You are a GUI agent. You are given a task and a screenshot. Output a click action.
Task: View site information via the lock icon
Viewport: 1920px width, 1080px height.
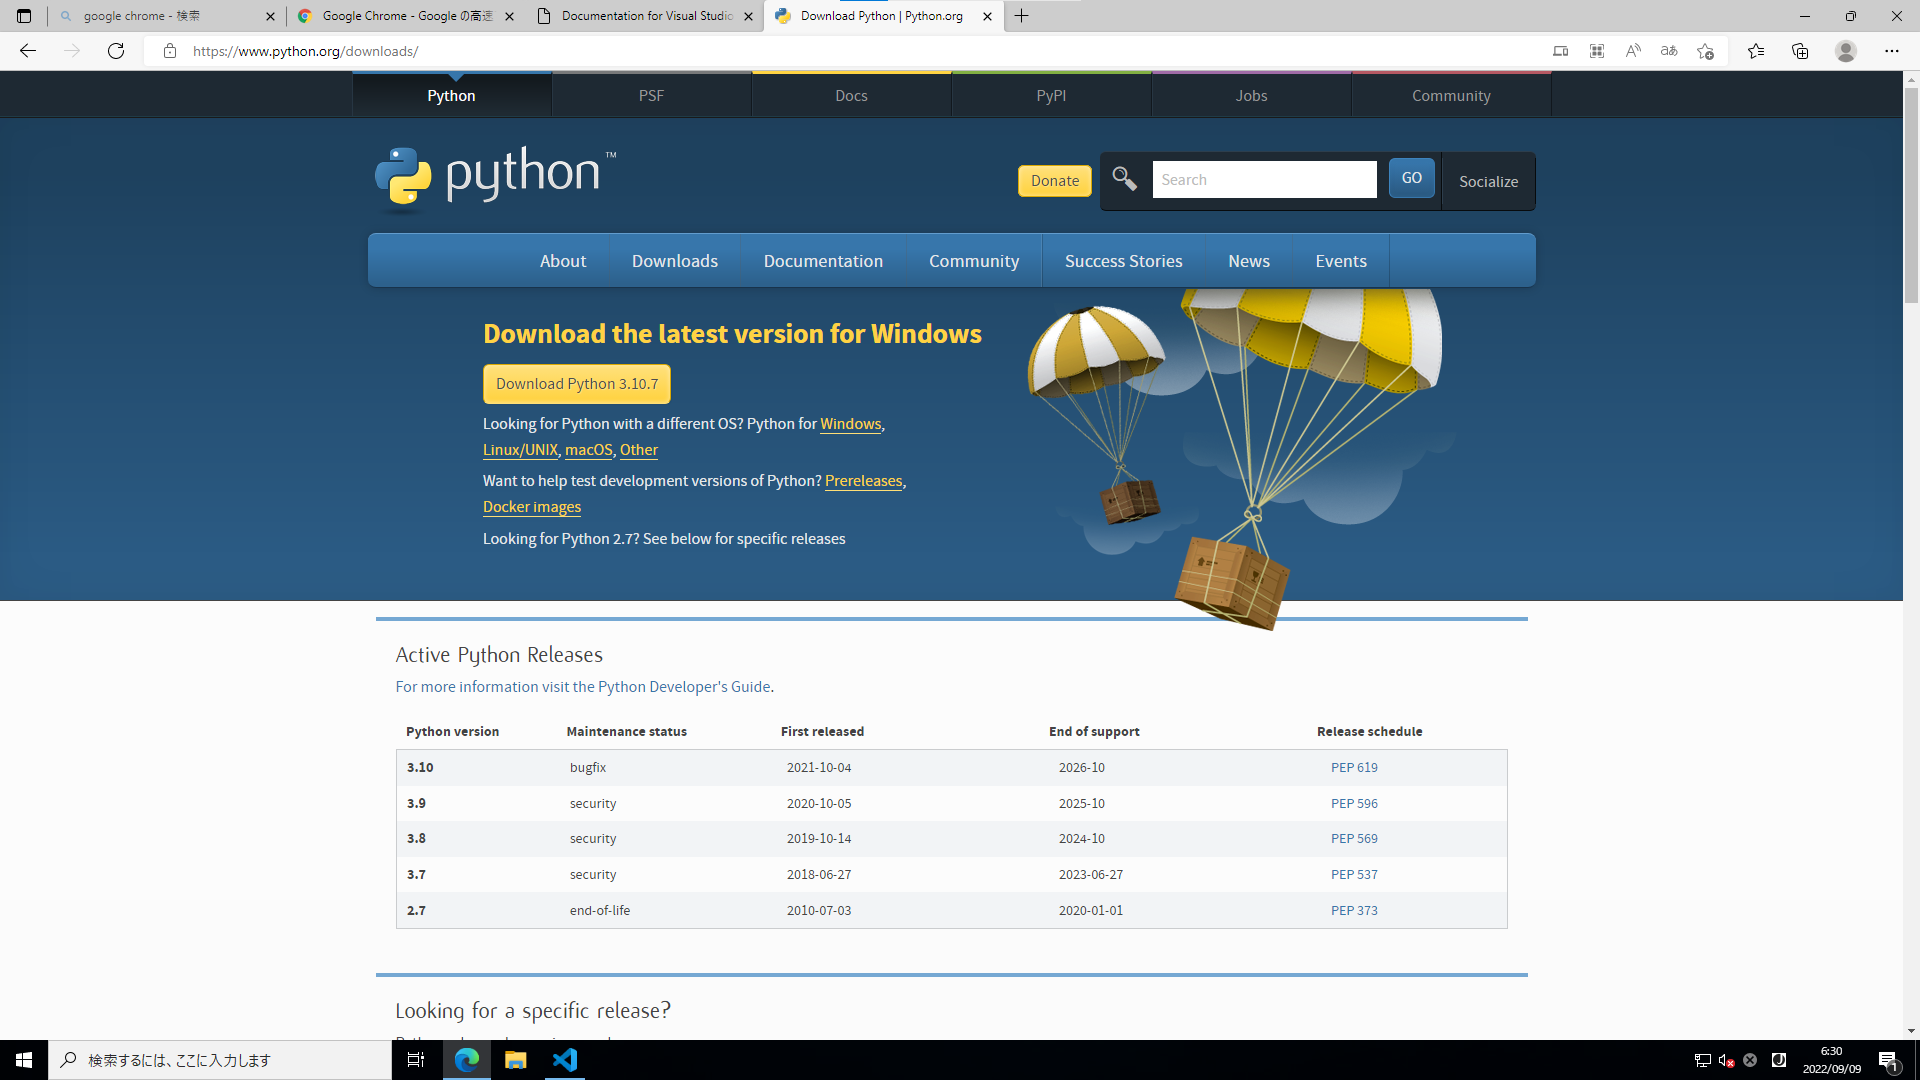click(170, 51)
